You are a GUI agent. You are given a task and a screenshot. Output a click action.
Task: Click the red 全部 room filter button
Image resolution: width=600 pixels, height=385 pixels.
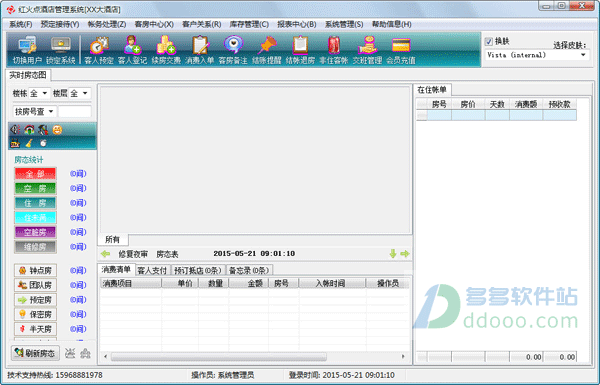35,174
